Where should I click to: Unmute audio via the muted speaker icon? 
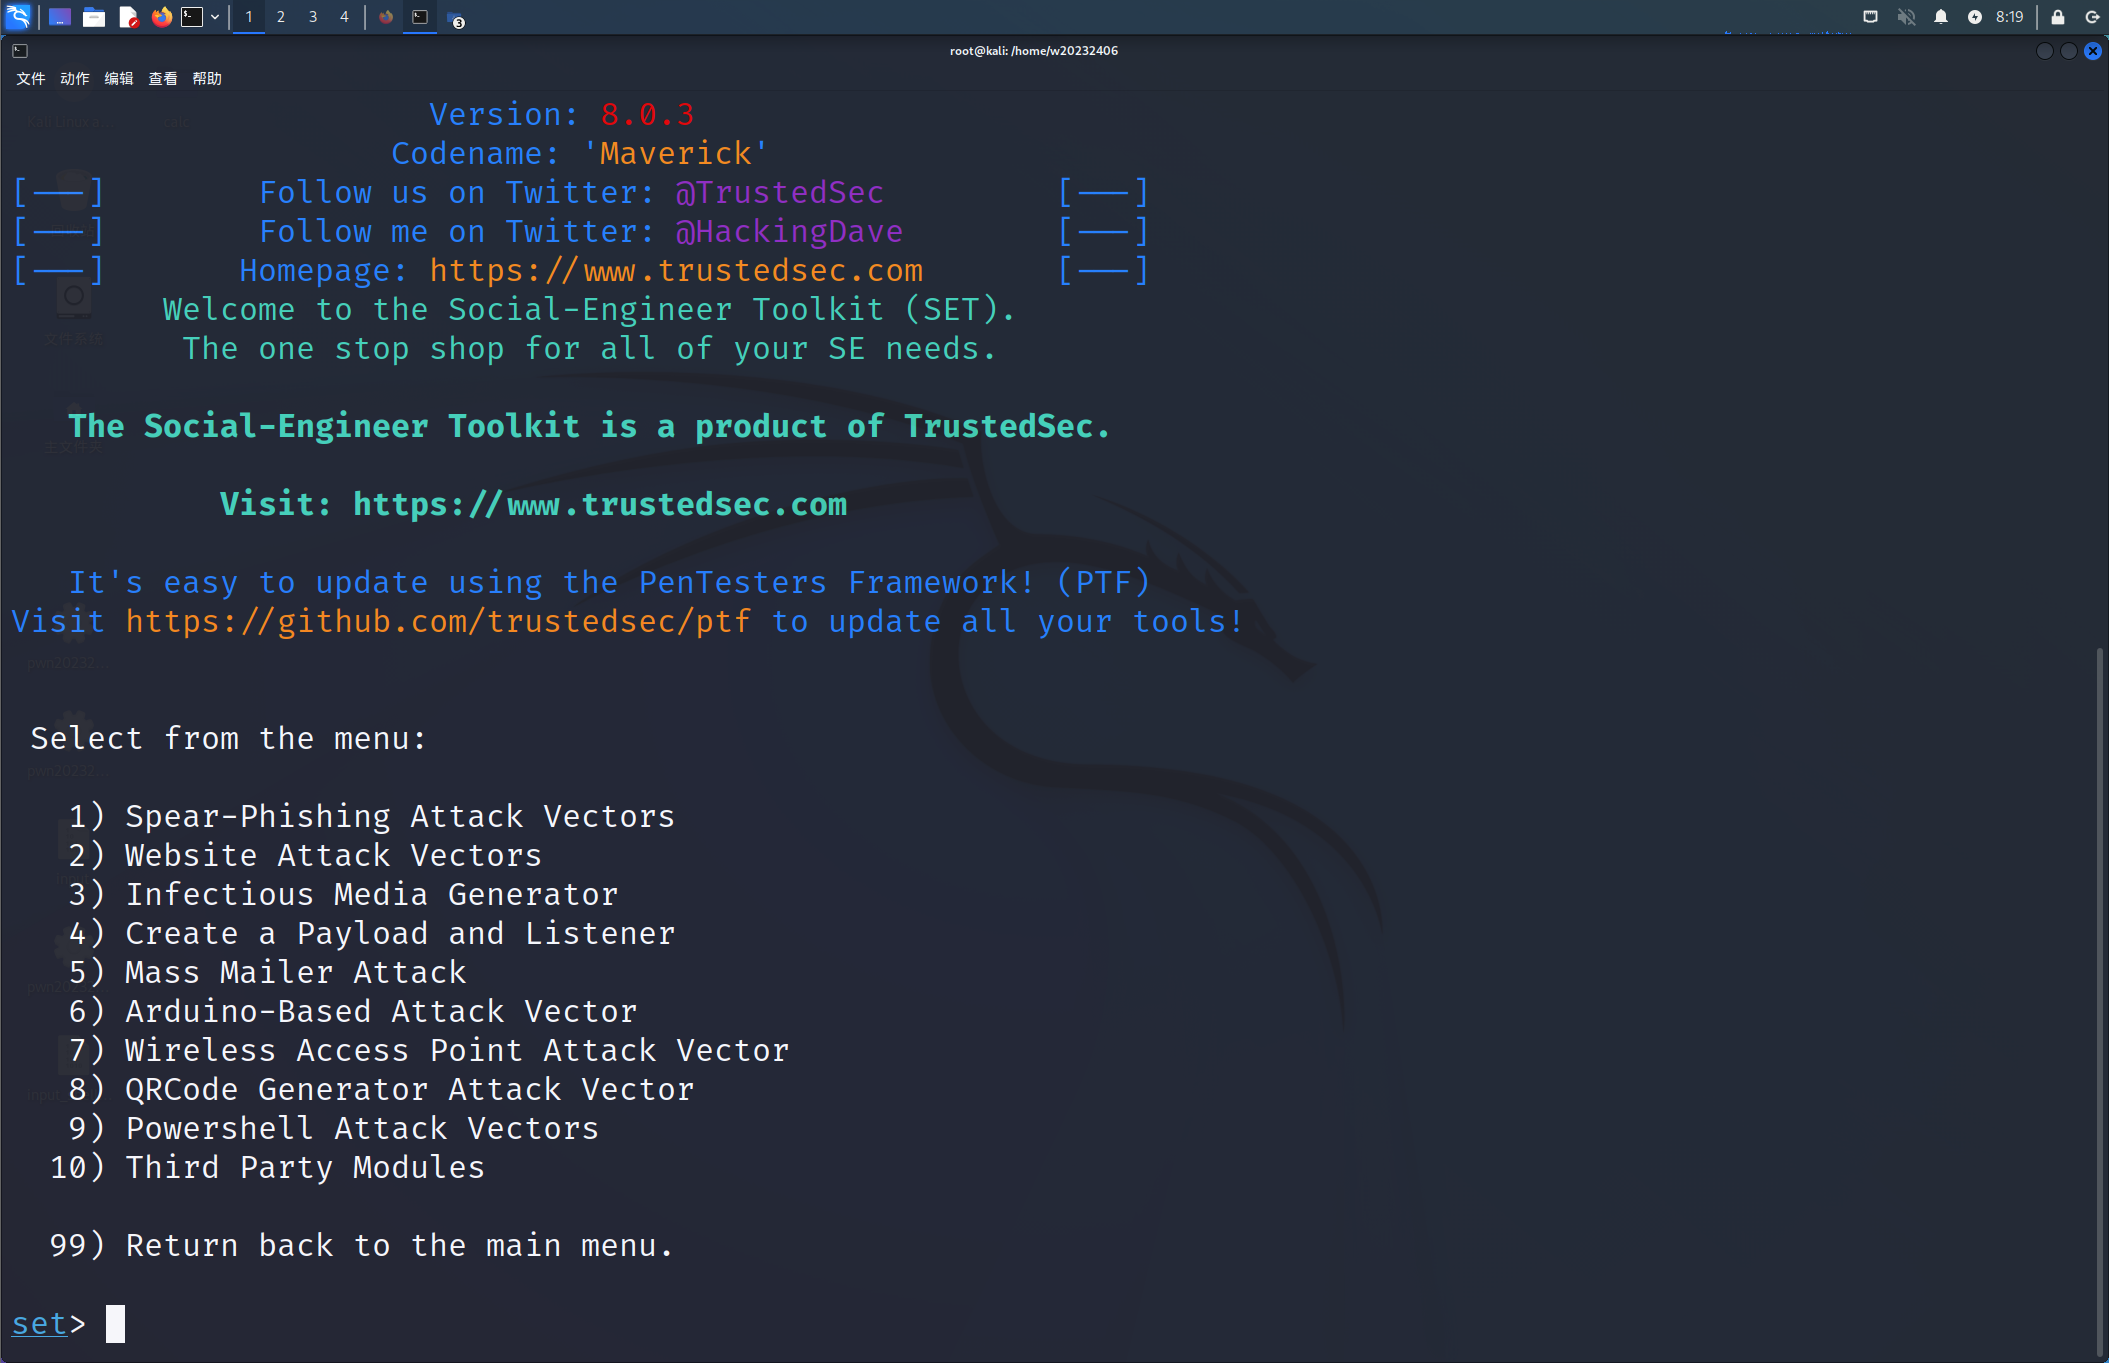1906,17
